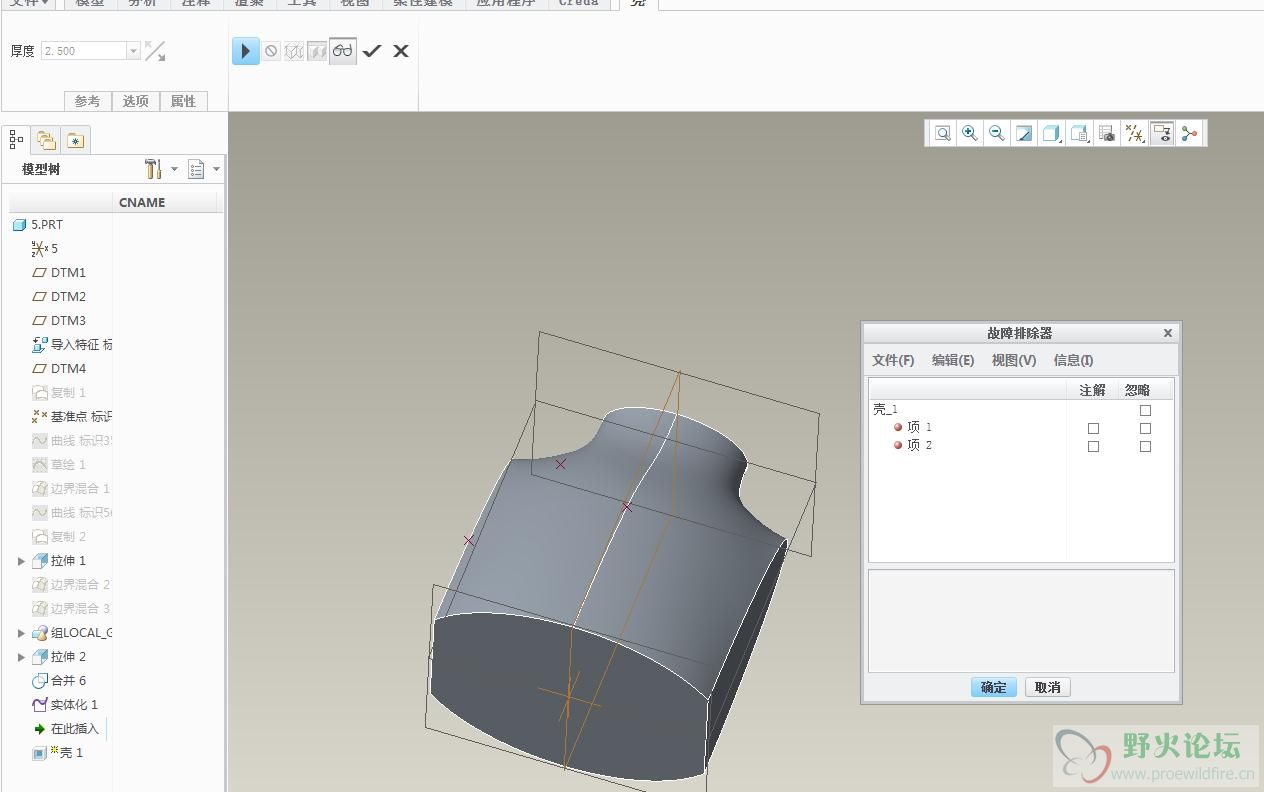Select 5.PRT root in model tree
The height and width of the screenshot is (792, 1264).
pyautogui.click(x=38, y=225)
